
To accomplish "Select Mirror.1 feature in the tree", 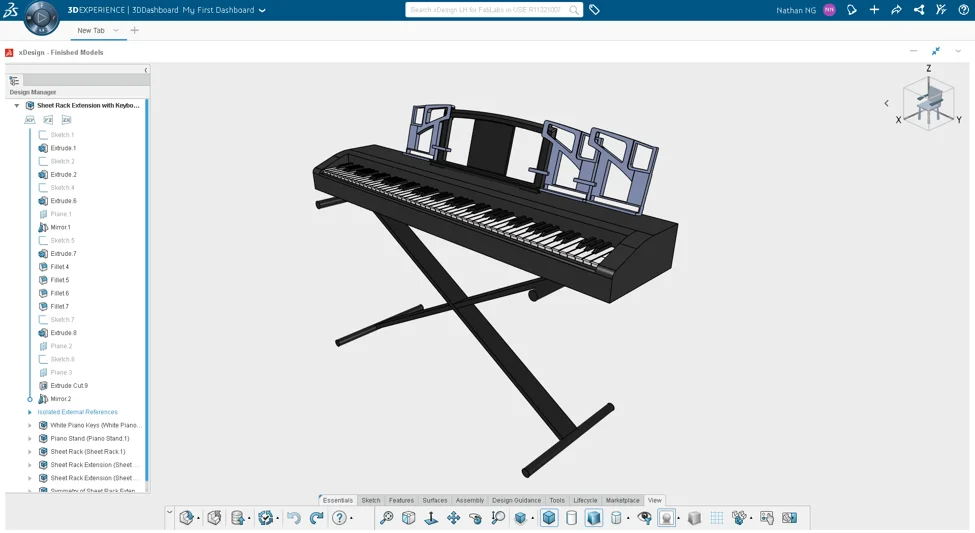I will tap(60, 228).
